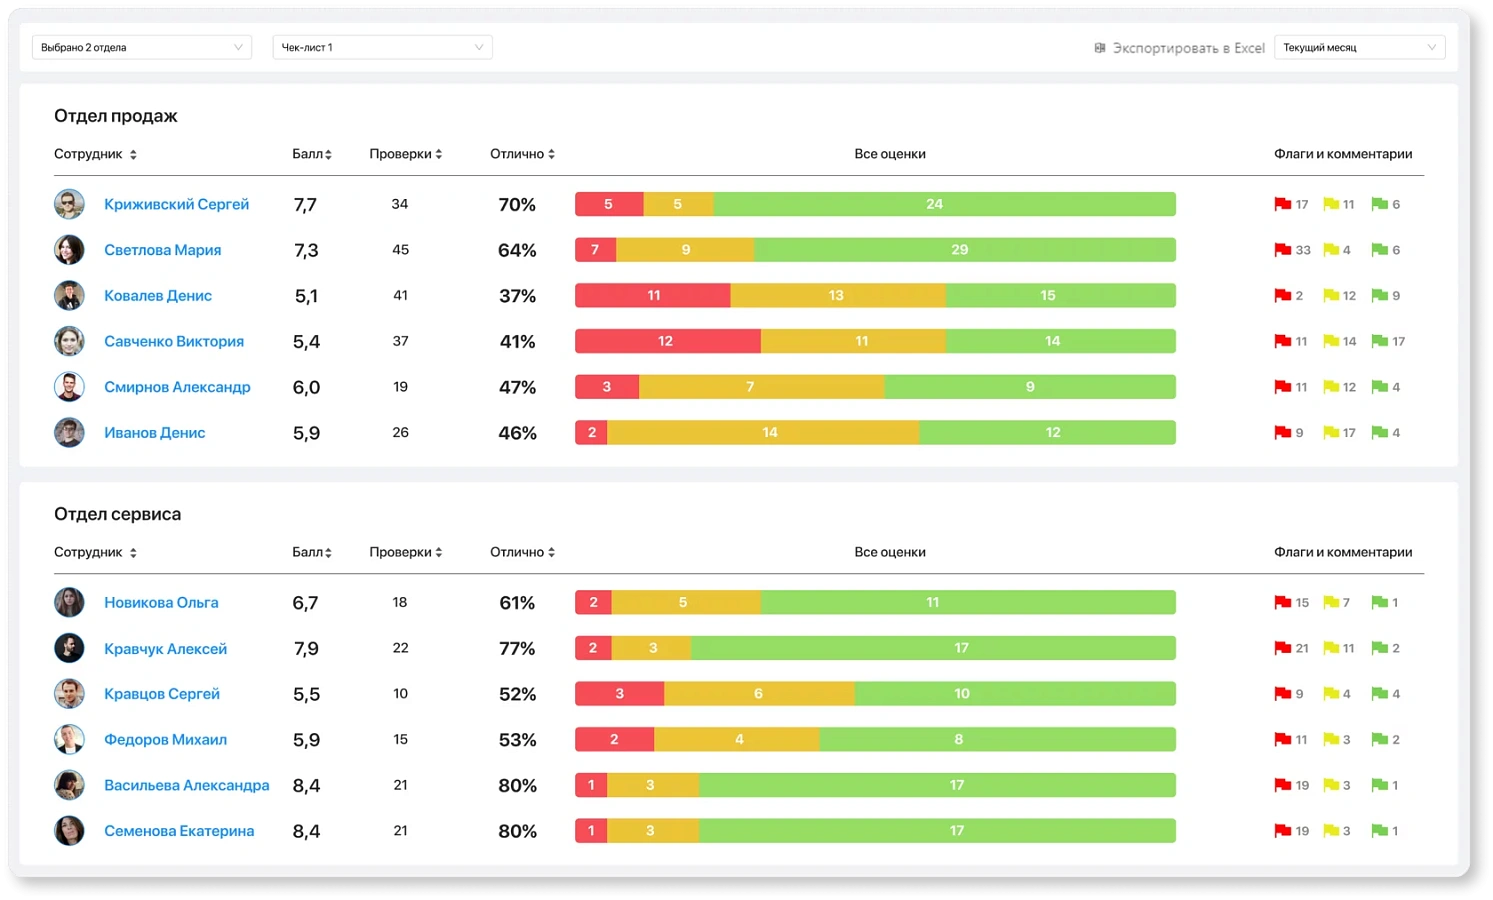Viewport: 1493px width, 900px height.
Task: Open employee Иванов Денис
Action: click(154, 433)
